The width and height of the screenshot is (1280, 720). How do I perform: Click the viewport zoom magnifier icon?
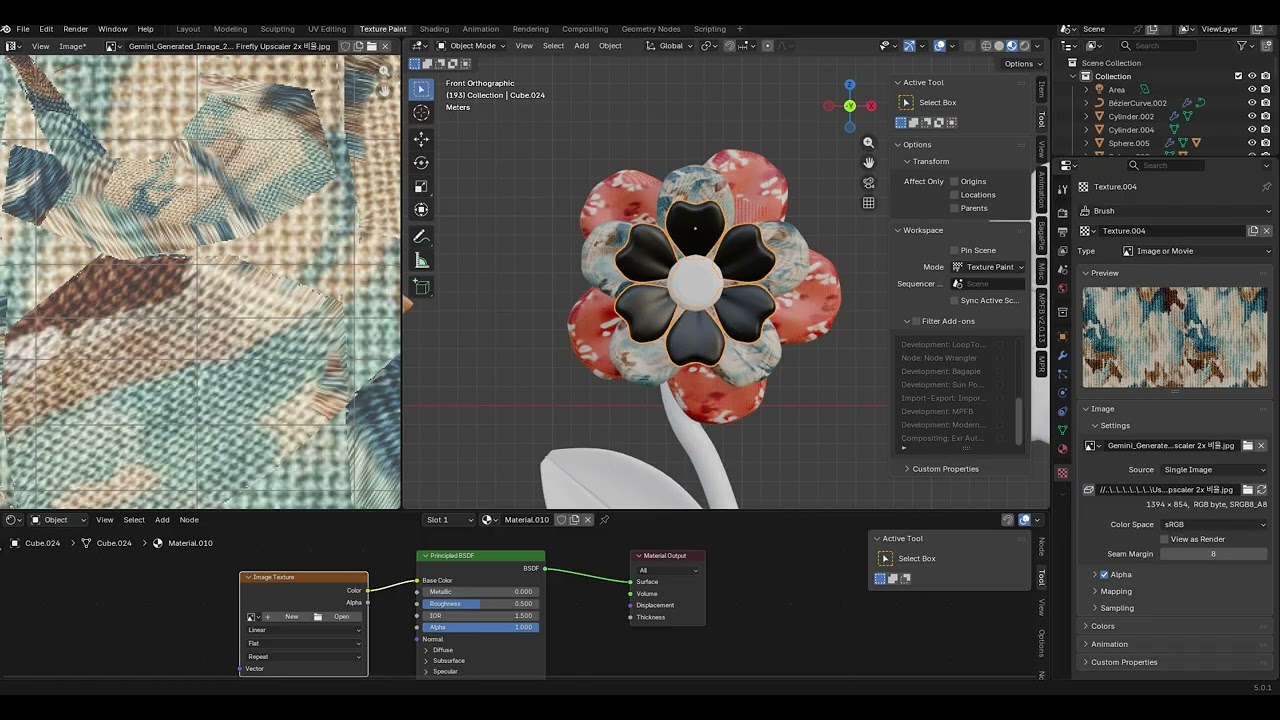click(x=868, y=143)
